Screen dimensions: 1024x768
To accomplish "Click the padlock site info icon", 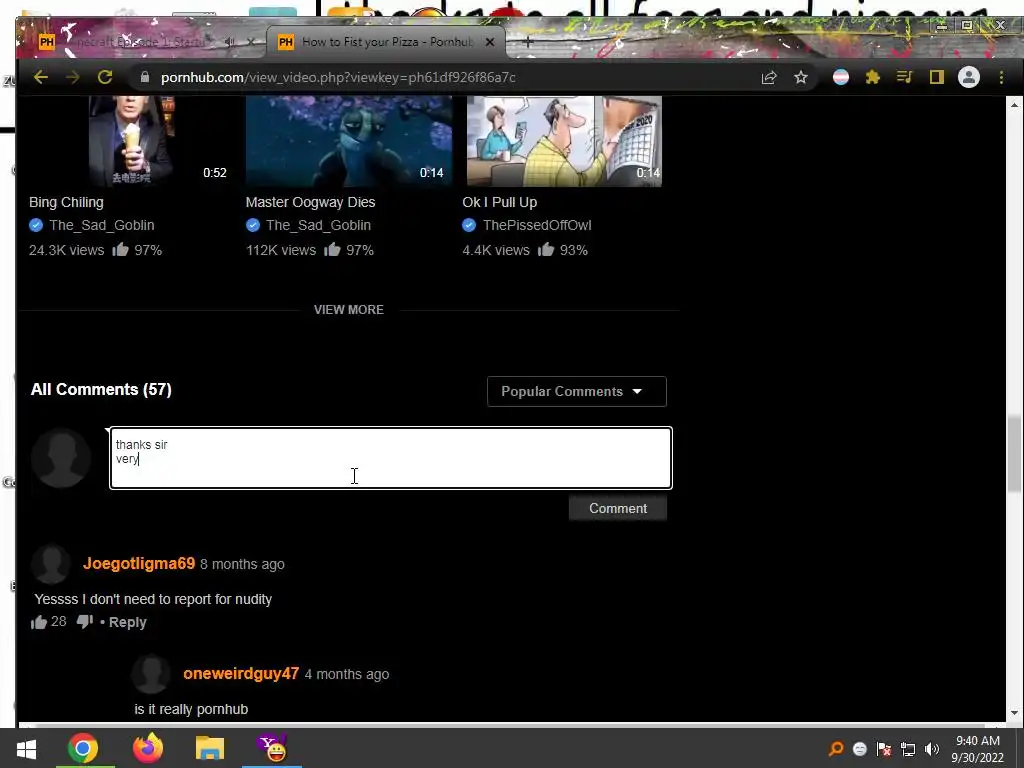I will point(144,77).
